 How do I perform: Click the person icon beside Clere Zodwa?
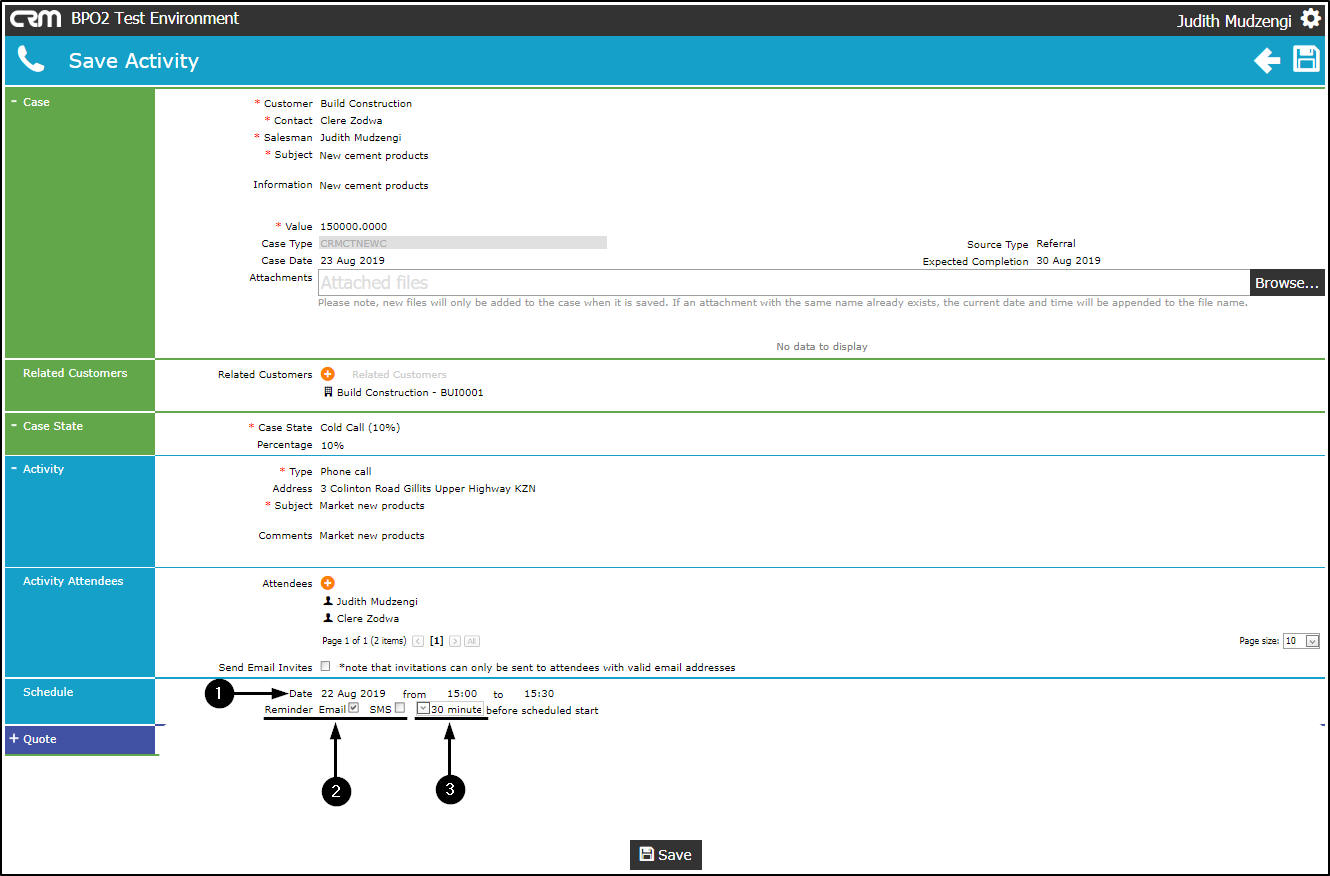pyautogui.click(x=328, y=619)
